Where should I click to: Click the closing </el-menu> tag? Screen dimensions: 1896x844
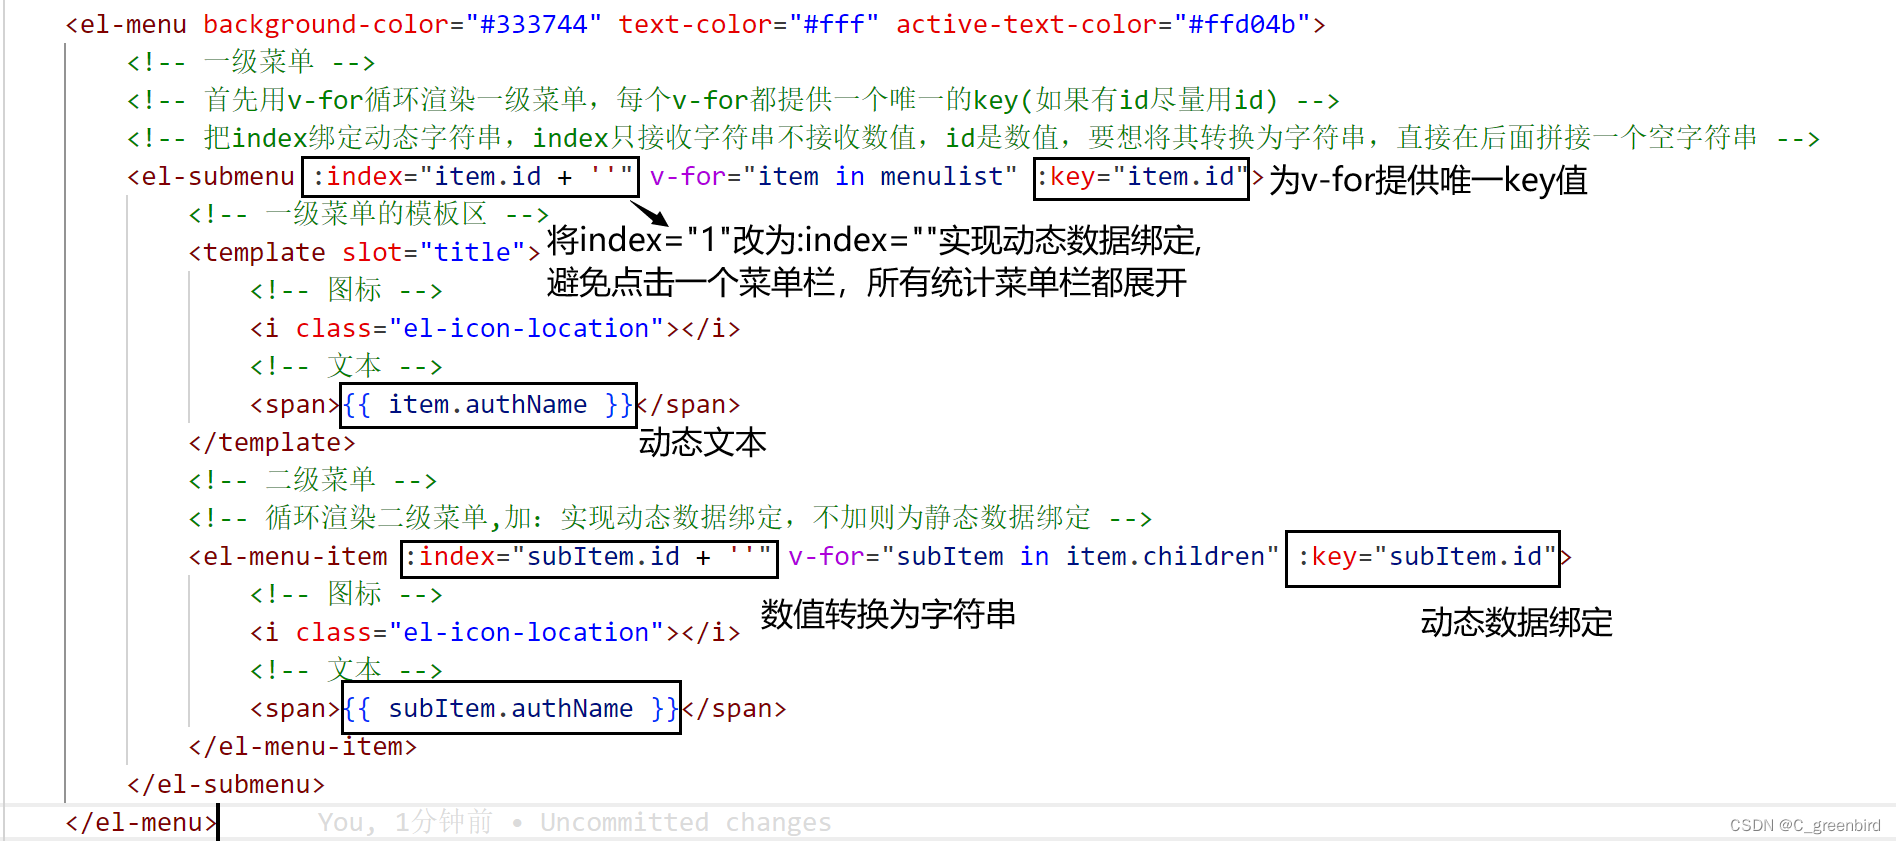141,822
